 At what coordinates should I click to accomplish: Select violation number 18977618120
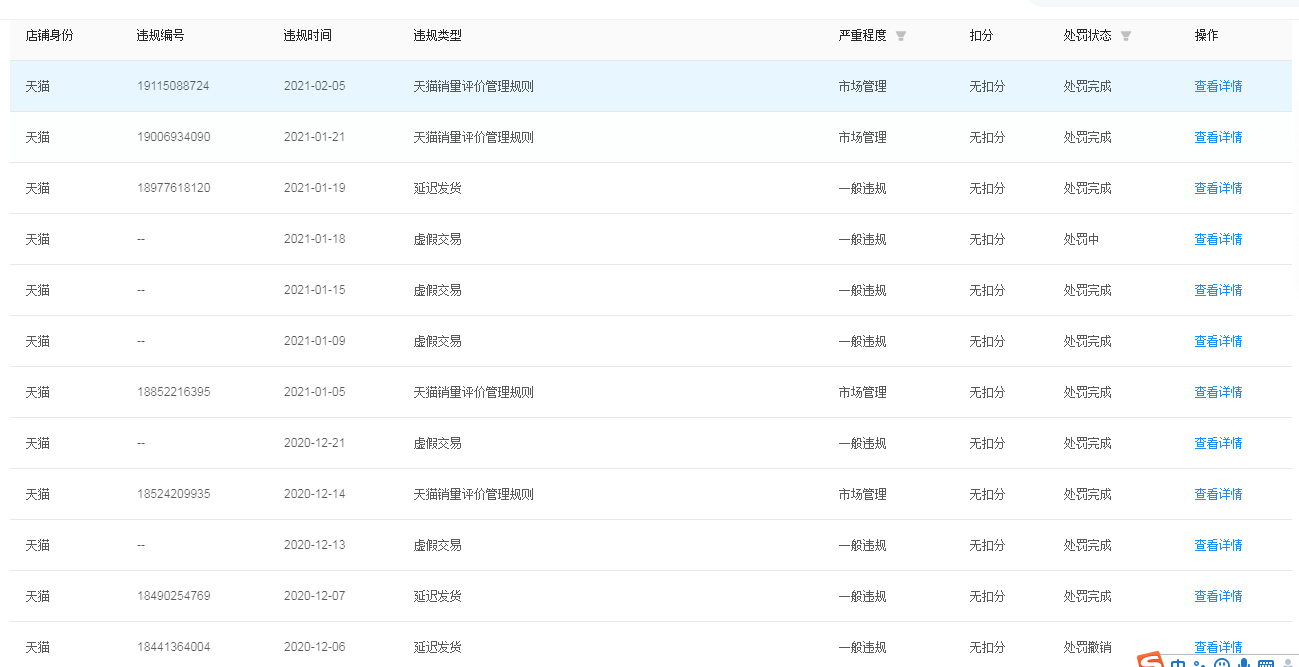click(x=173, y=188)
